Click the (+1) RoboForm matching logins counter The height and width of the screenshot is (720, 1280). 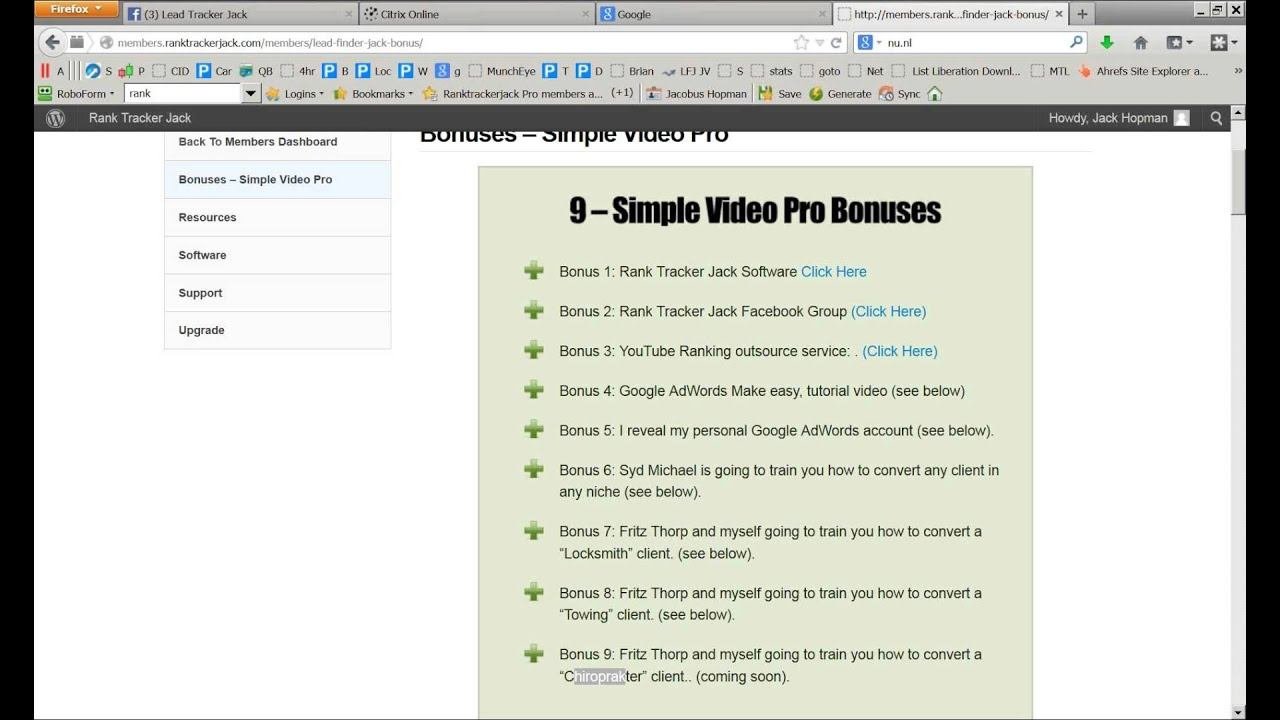coord(622,94)
